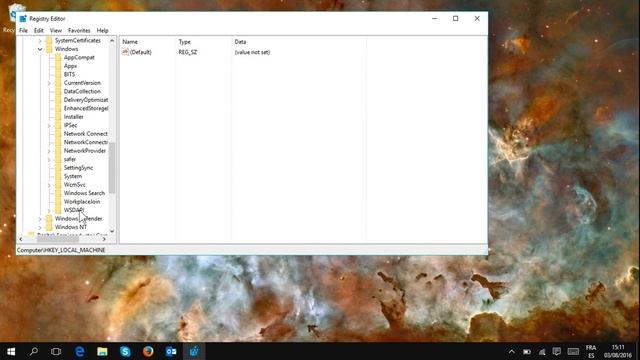Select the BITS key folder icon
640x360 pixels.
tap(58, 74)
